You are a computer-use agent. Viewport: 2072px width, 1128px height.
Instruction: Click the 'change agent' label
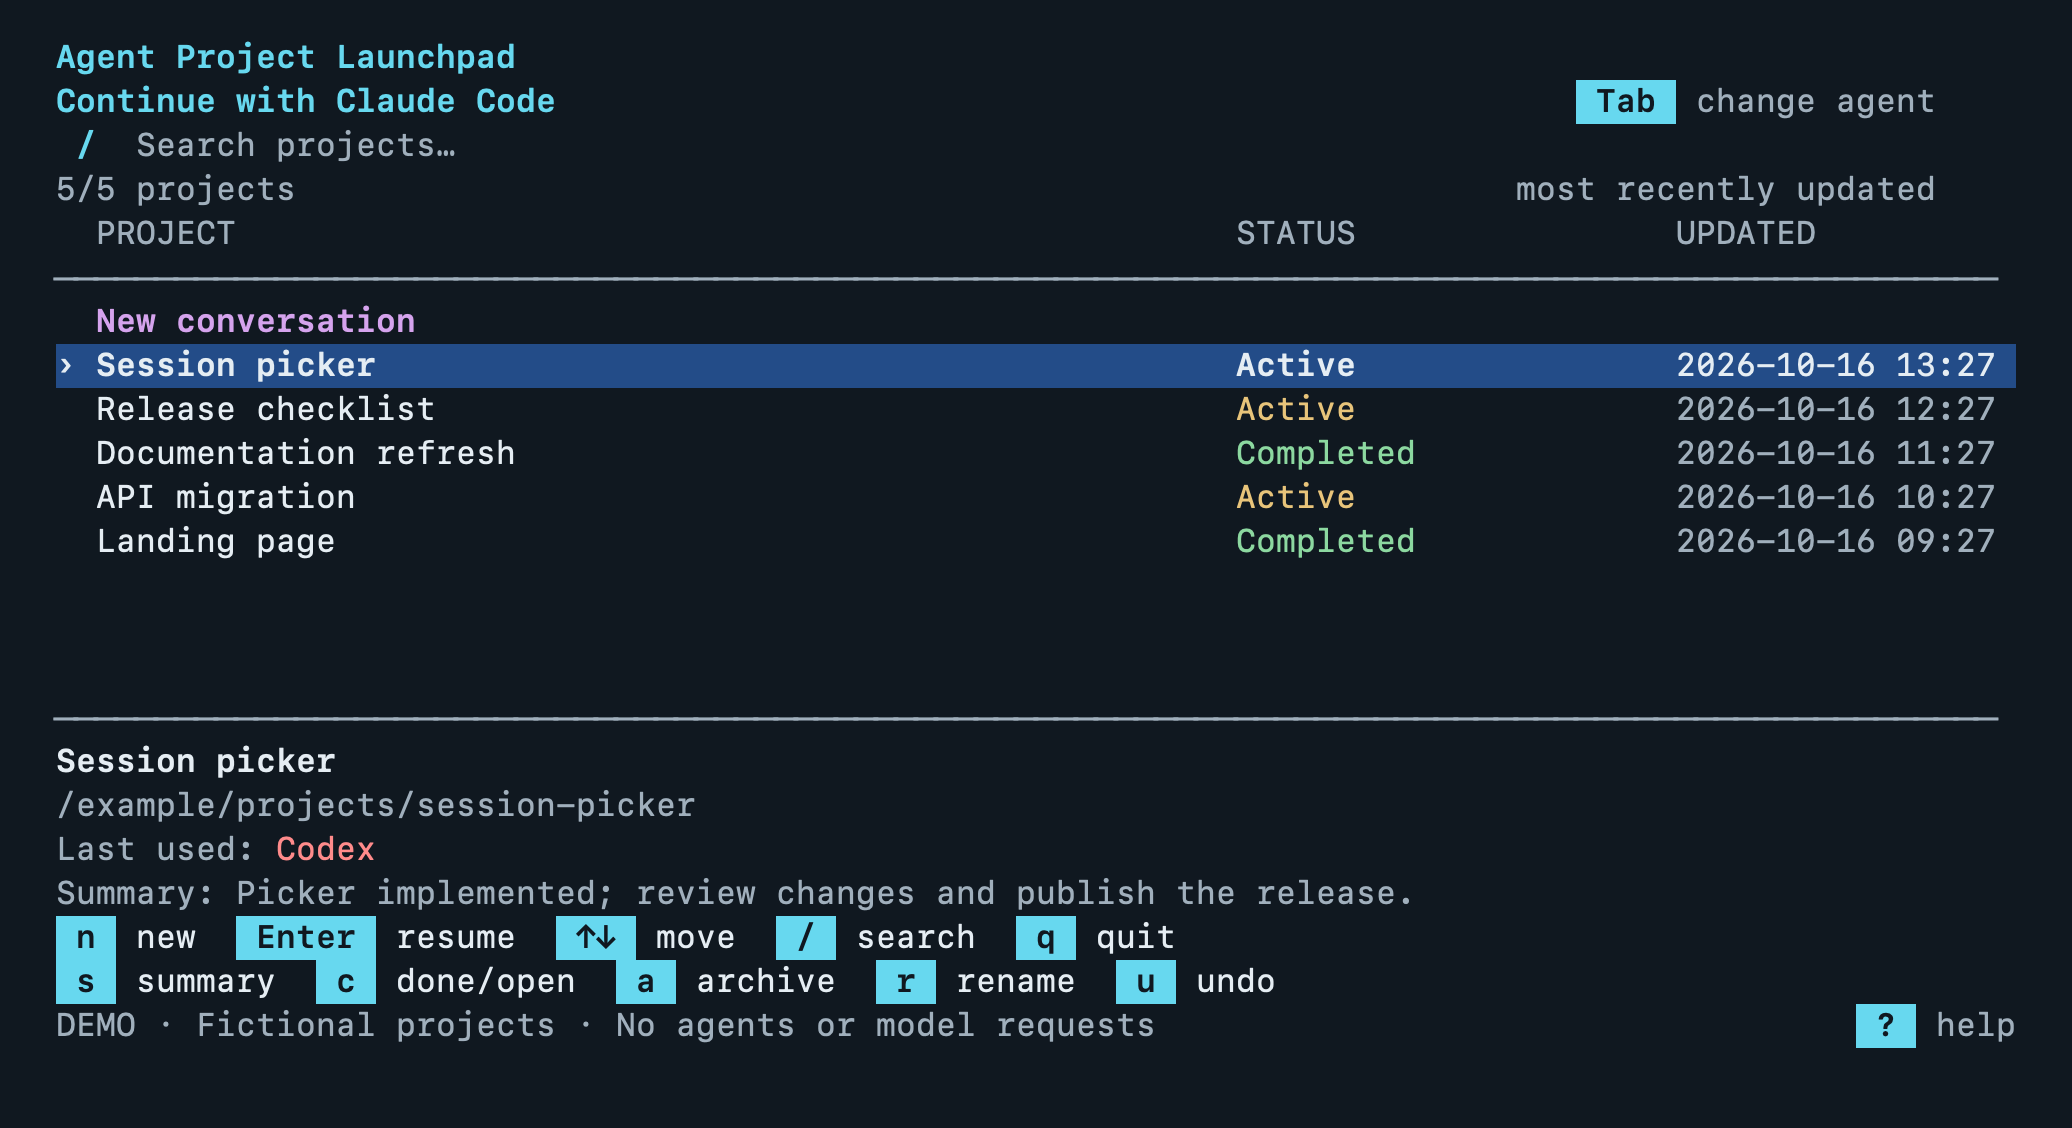coord(1816,102)
